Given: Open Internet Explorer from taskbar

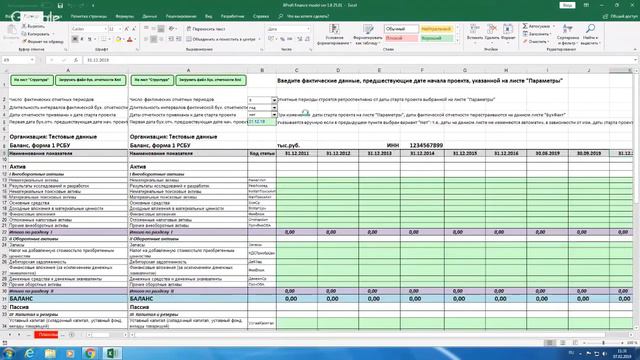Looking at the screenshot, I should [x=29, y=353].
